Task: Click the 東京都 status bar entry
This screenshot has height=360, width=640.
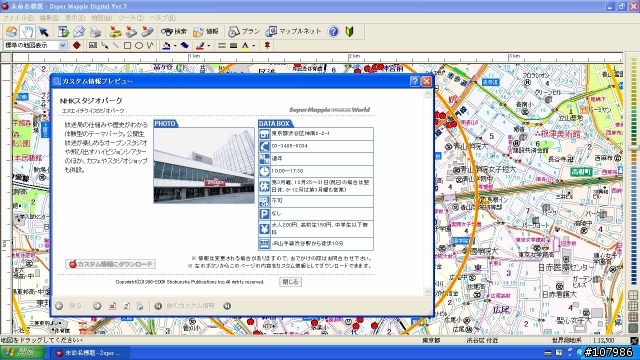Action: tap(431, 340)
